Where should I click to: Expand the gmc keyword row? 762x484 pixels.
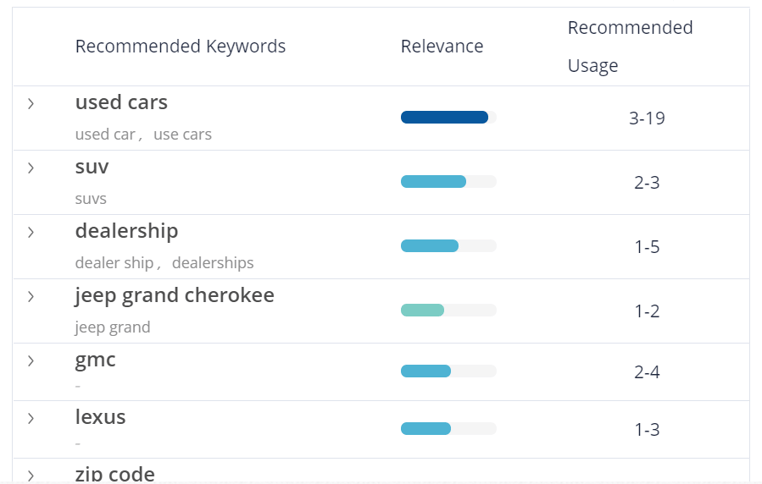tap(31, 361)
